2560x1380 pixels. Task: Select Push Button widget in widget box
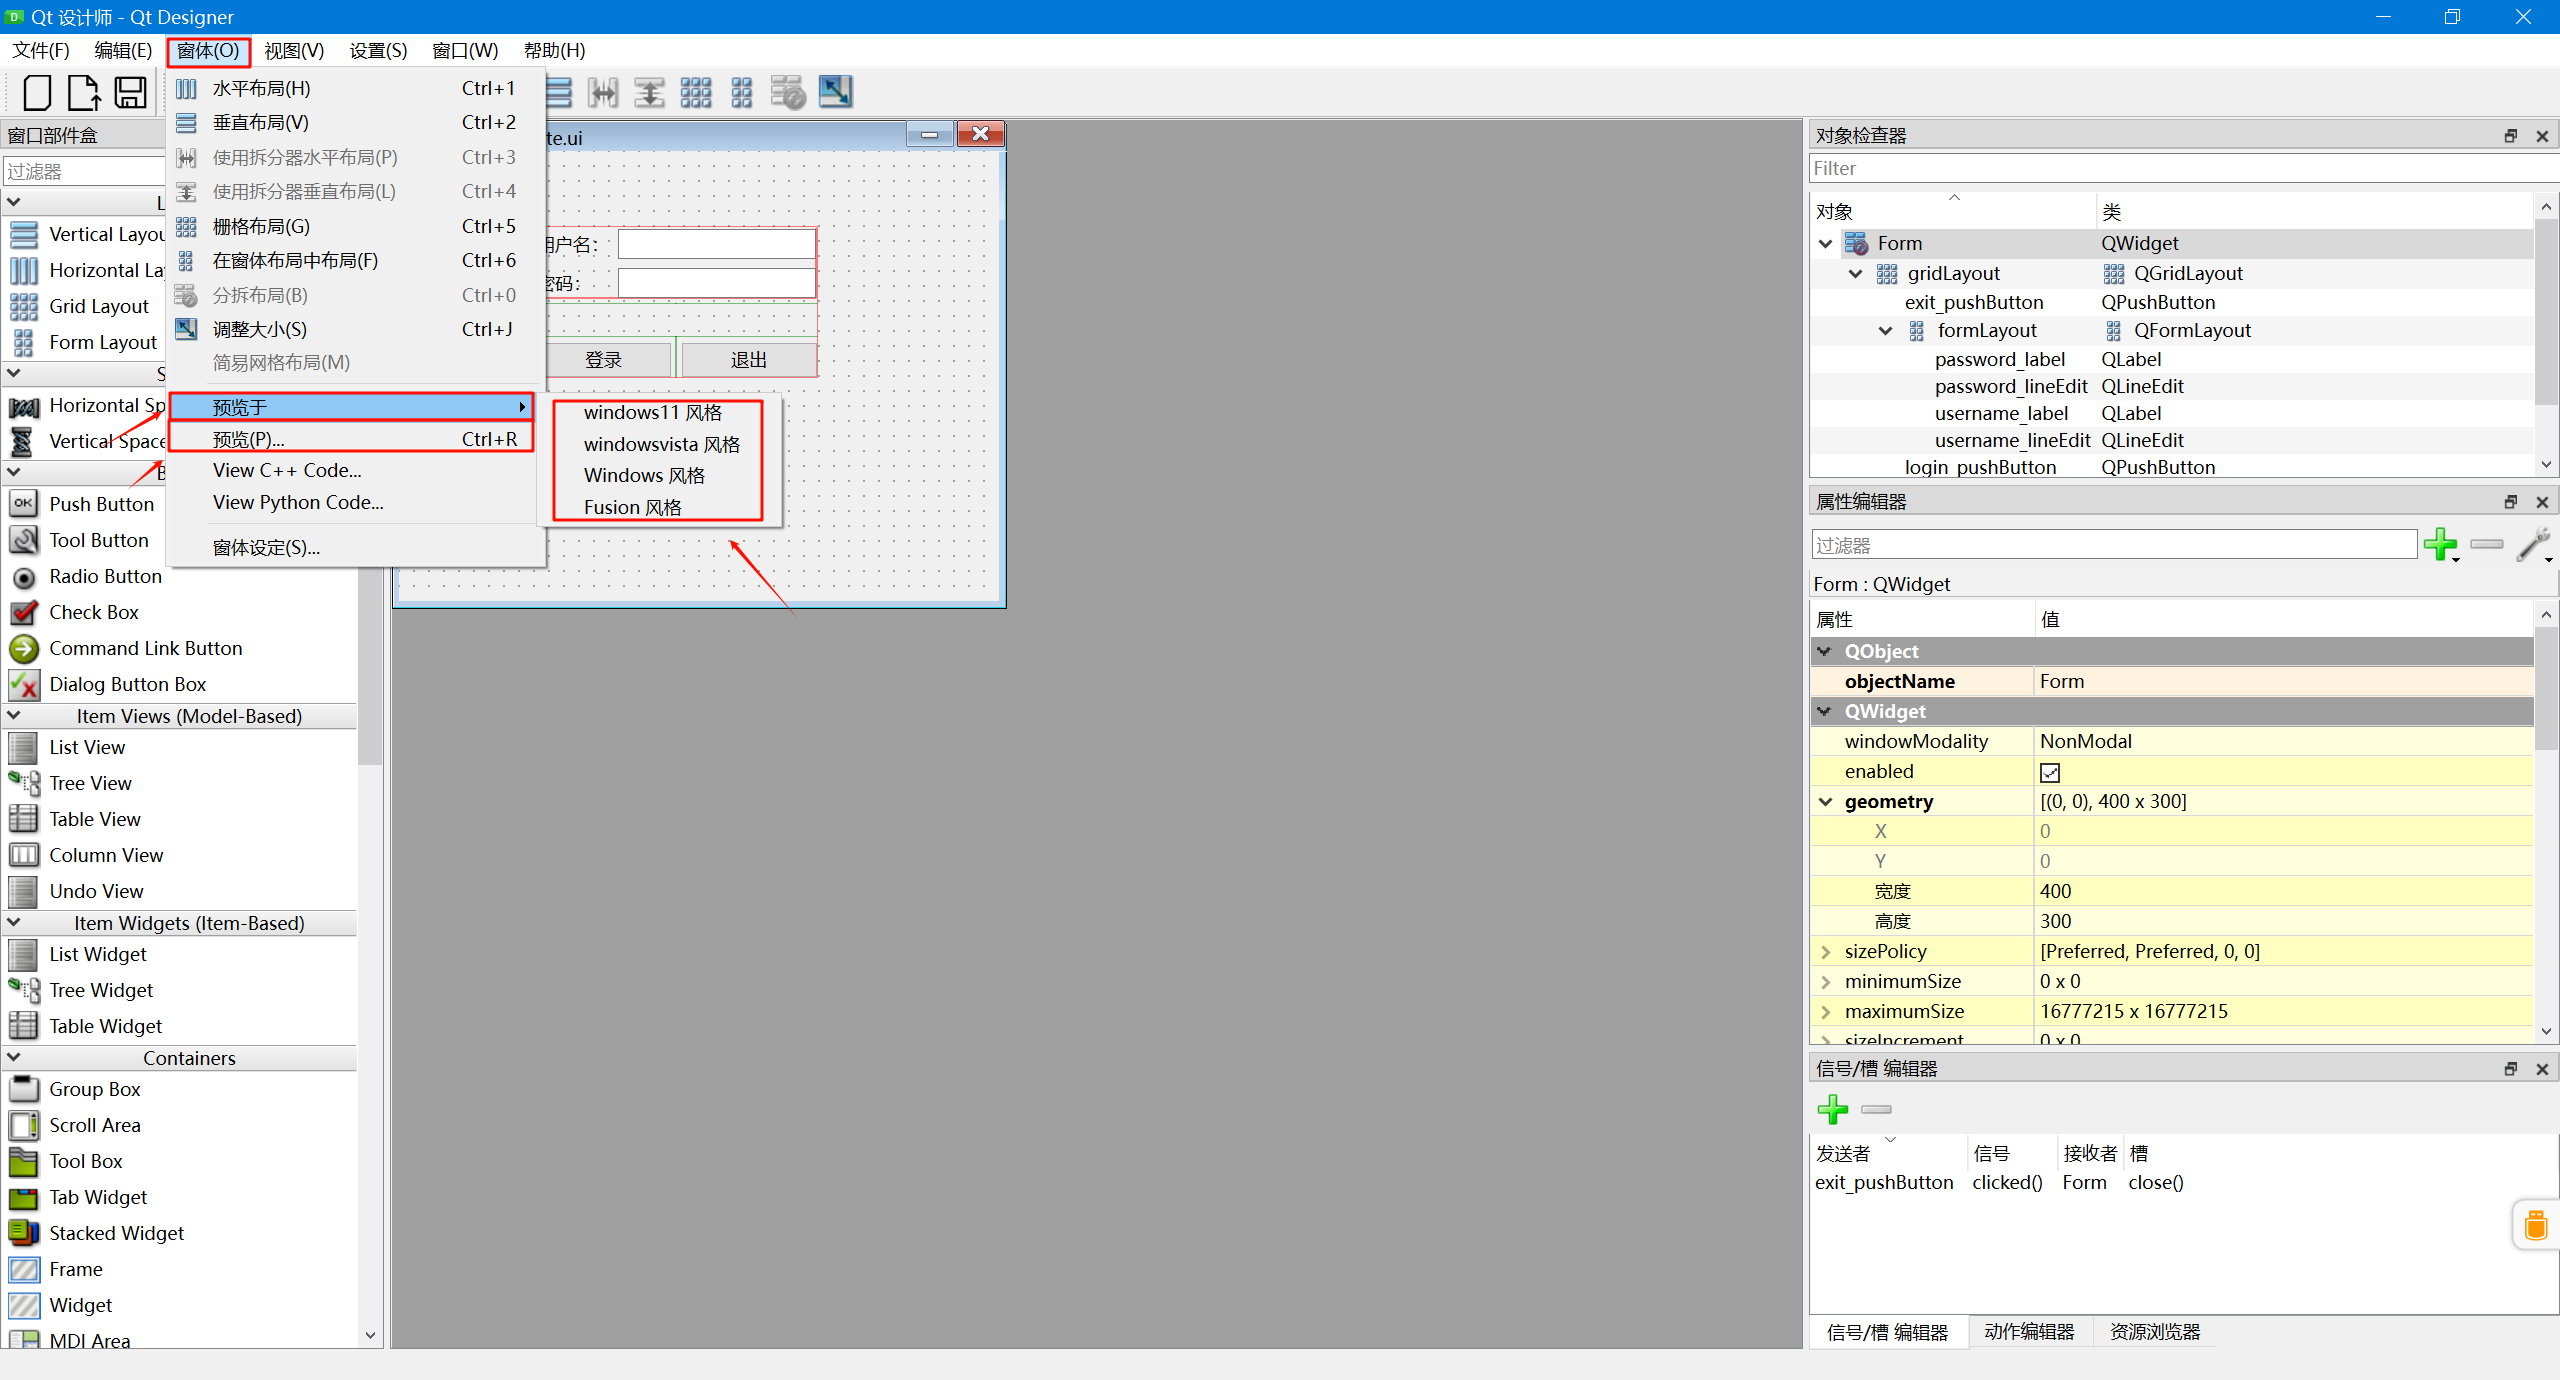[x=101, y=504]
